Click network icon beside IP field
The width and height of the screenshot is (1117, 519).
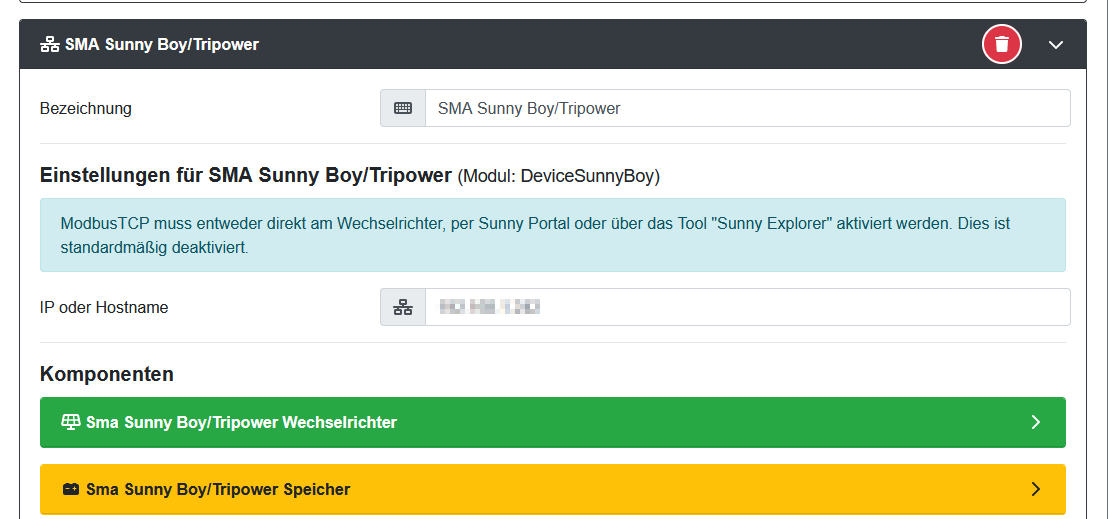click(x=403, y=307)
